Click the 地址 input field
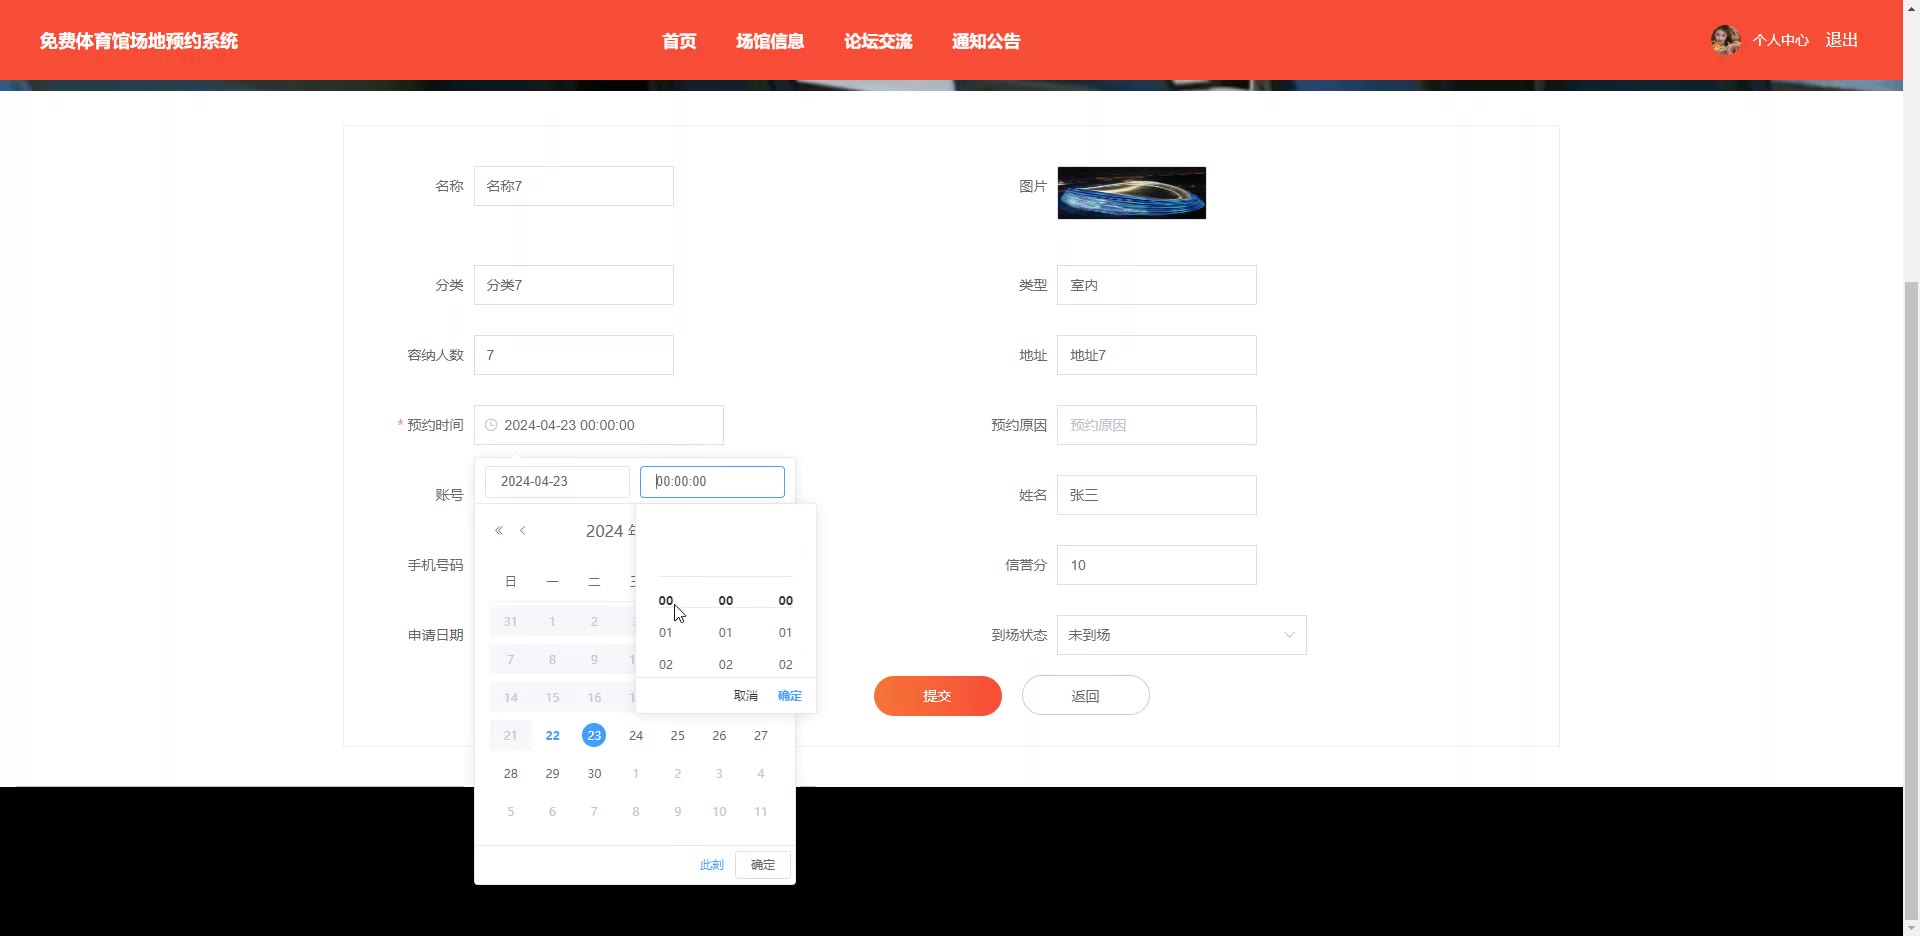 pyautogui.click(x=1156, y=355)
